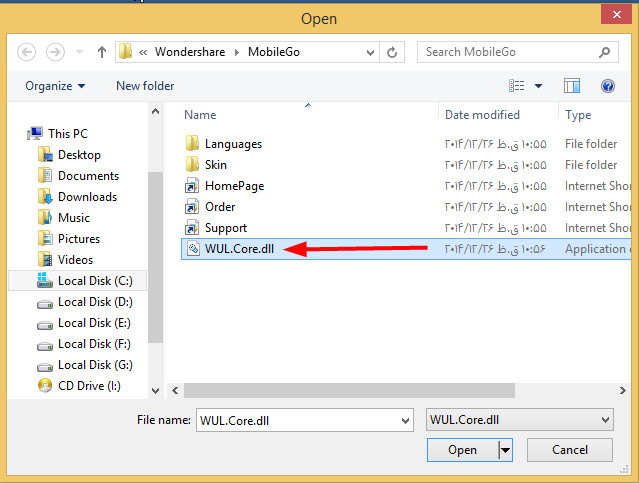Click the navigation pane vertical scrollbar thumb
639x484 pixels.
tap(155, 257)
